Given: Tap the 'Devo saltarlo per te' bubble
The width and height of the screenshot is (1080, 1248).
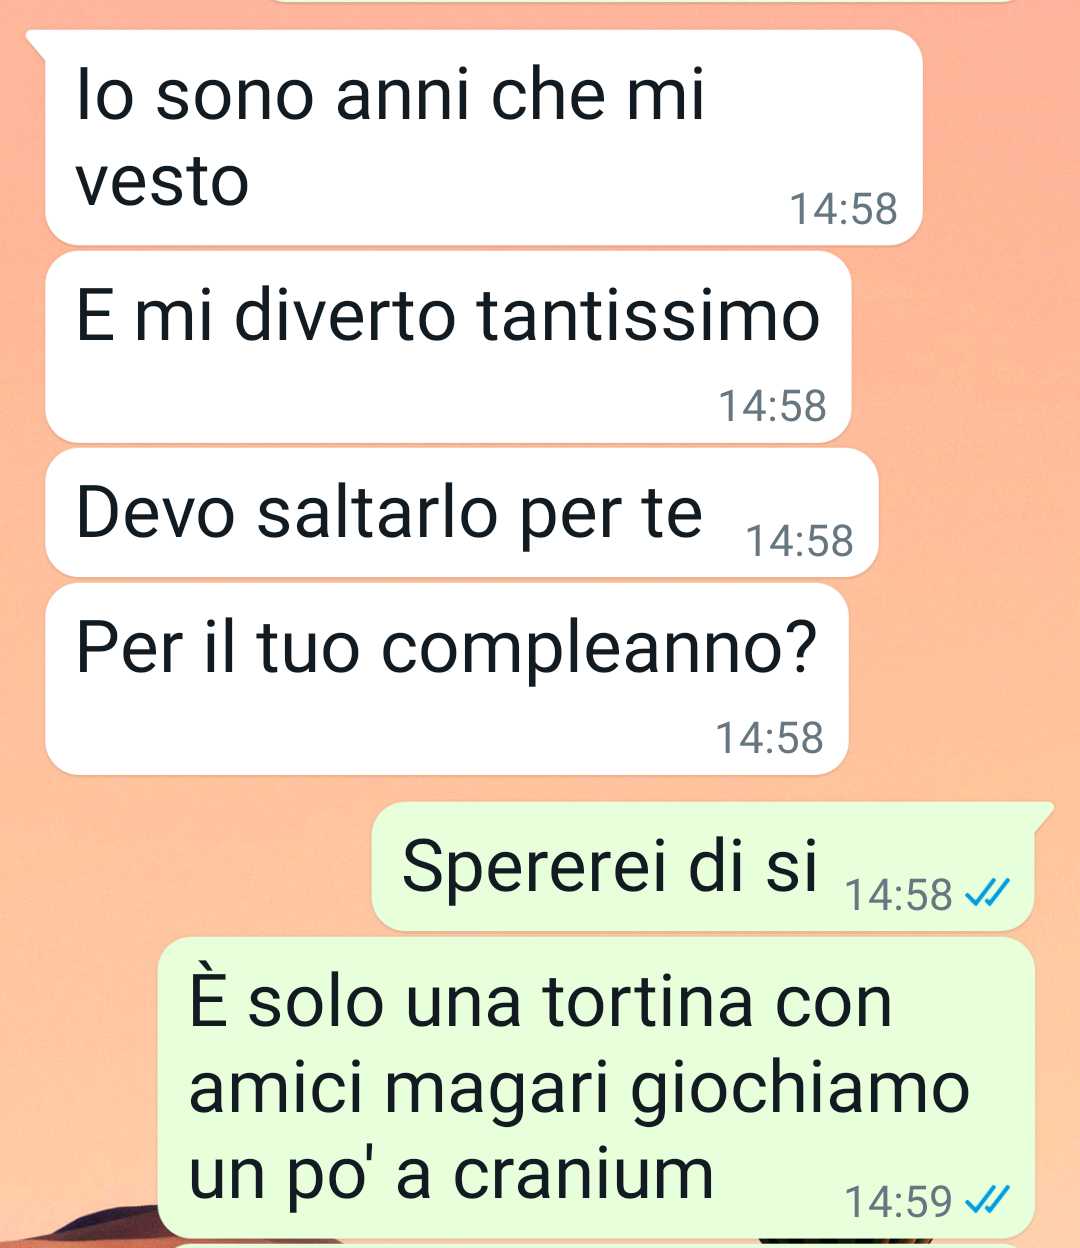Looking at the screenshot, I should tap(461, 513).
